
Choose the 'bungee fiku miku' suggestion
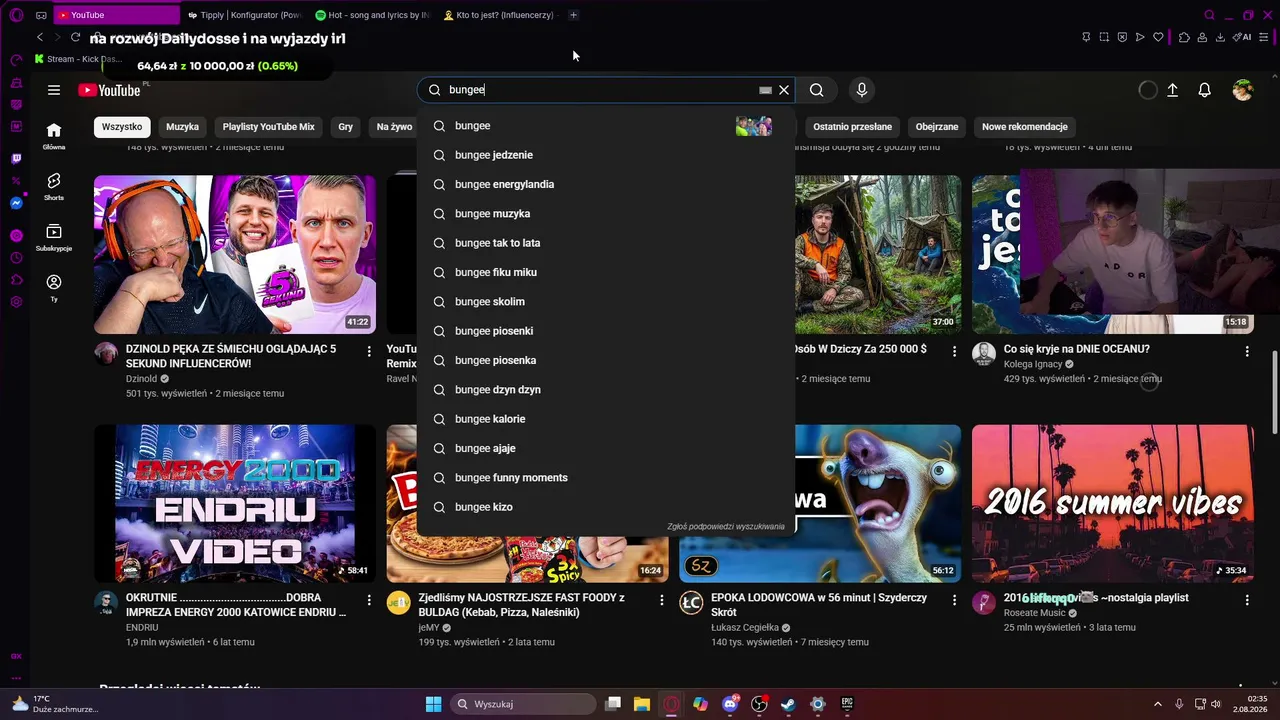click(606, 272)
